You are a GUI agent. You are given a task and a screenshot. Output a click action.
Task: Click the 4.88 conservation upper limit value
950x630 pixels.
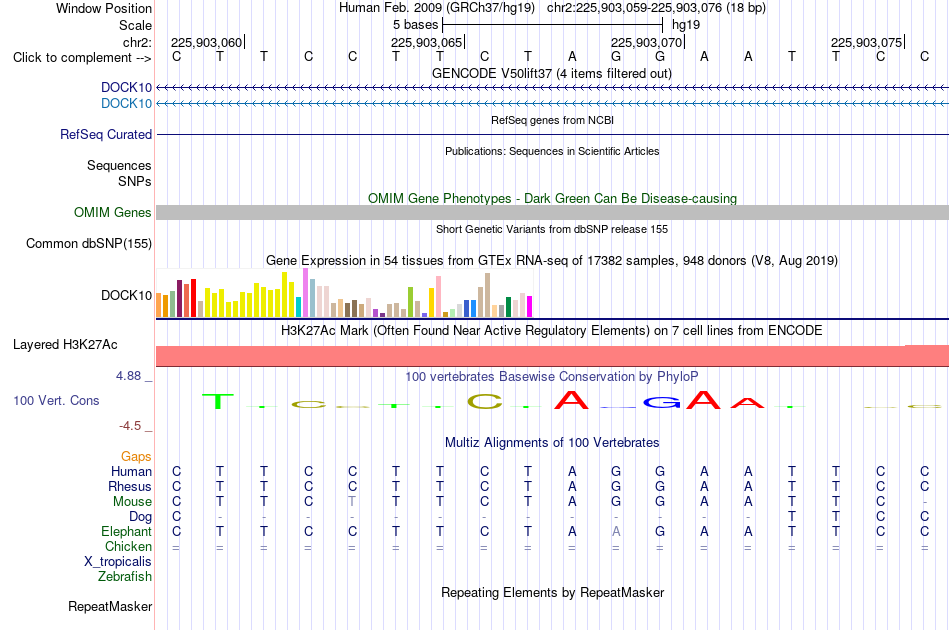[x=128, y=376]
